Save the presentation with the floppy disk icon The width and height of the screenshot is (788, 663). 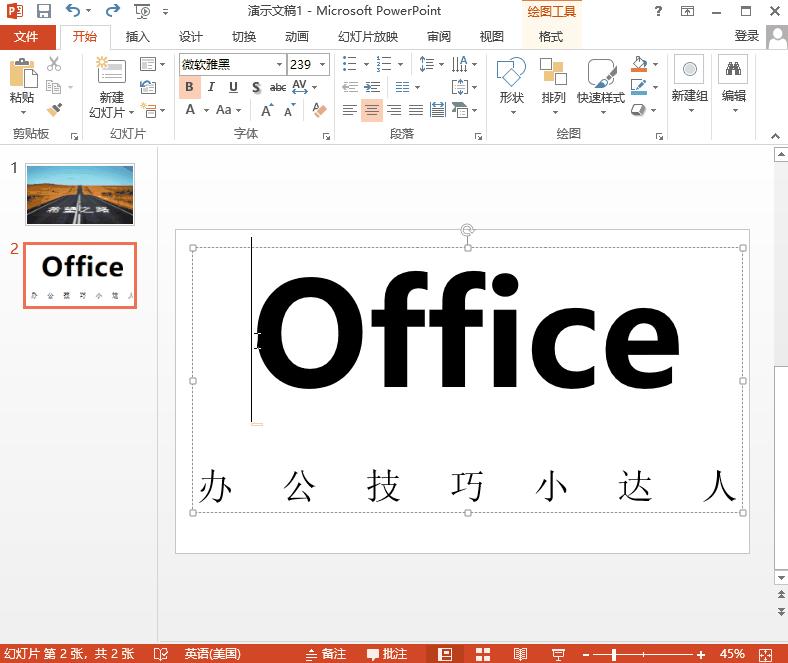(44, 11)
